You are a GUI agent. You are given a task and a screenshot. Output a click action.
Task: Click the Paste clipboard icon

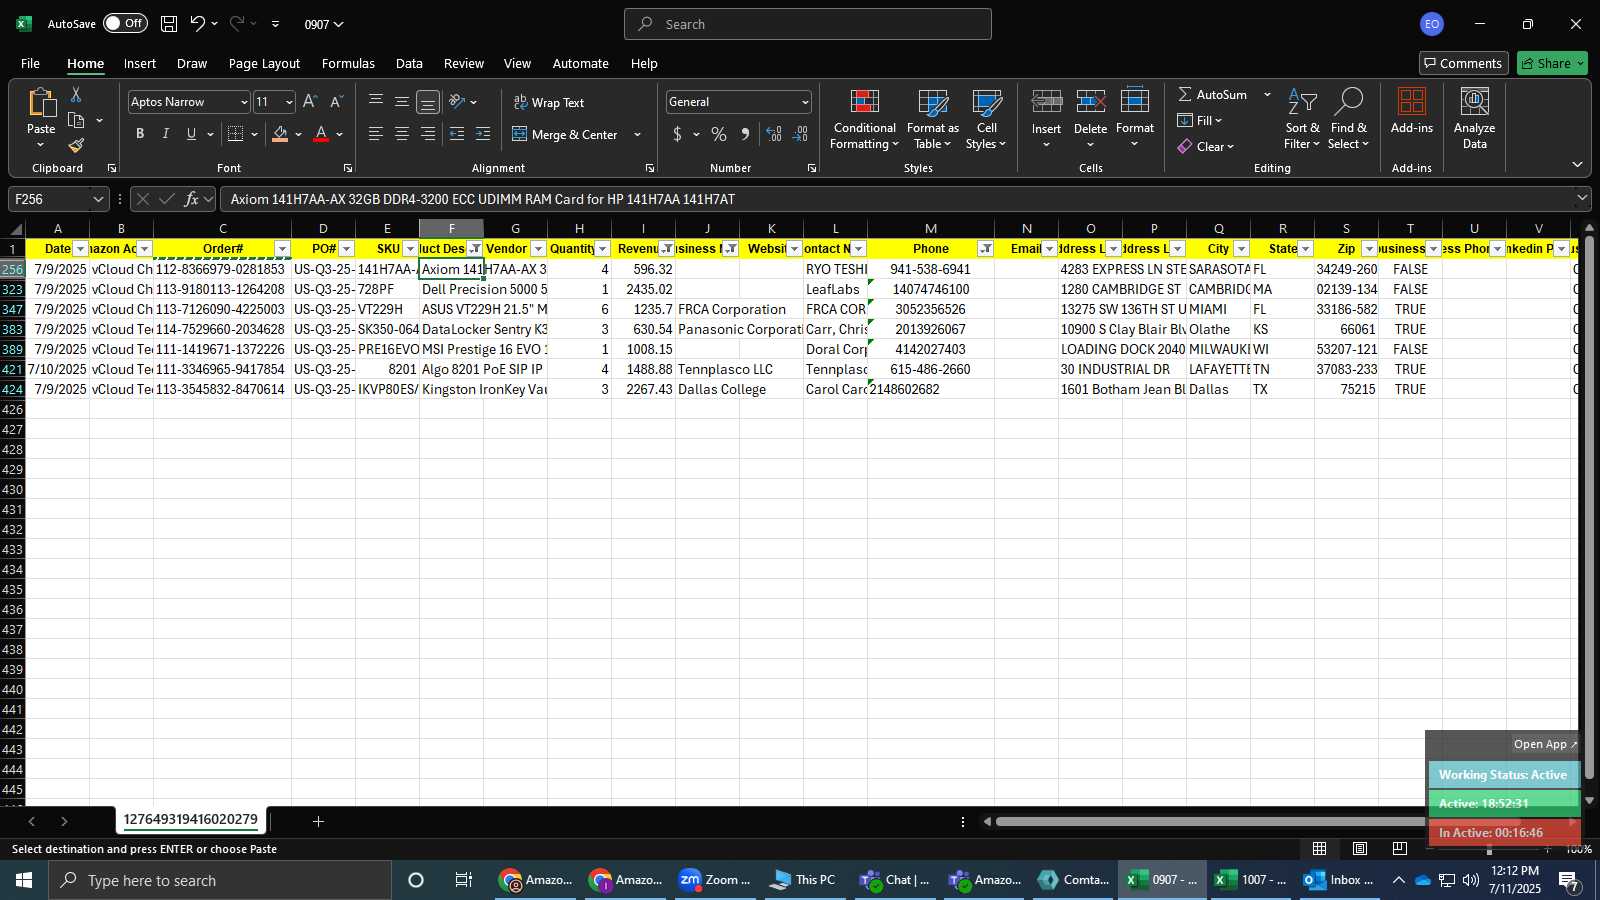pos(41,103)
